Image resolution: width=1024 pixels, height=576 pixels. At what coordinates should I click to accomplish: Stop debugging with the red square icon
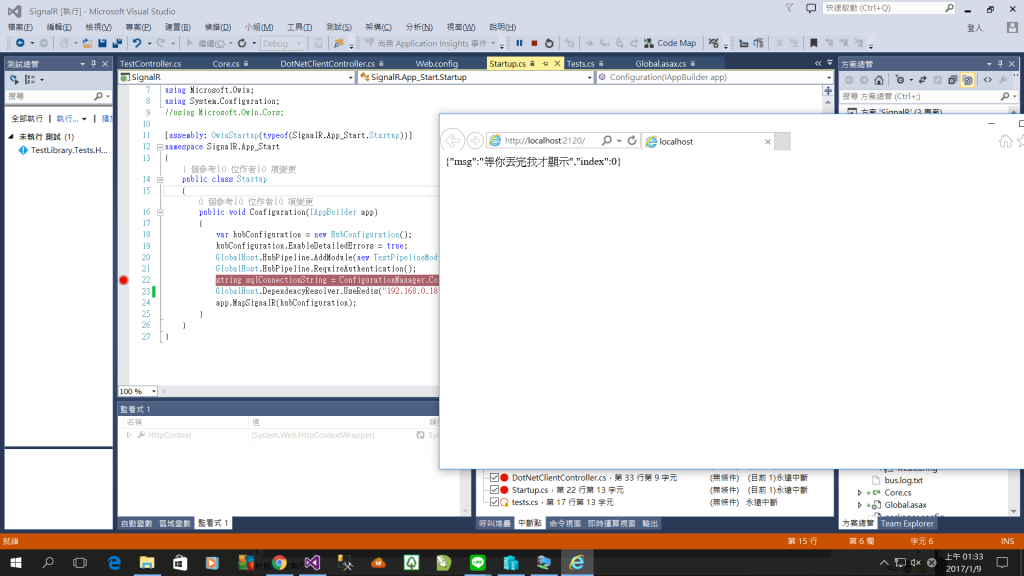(534, 43)
